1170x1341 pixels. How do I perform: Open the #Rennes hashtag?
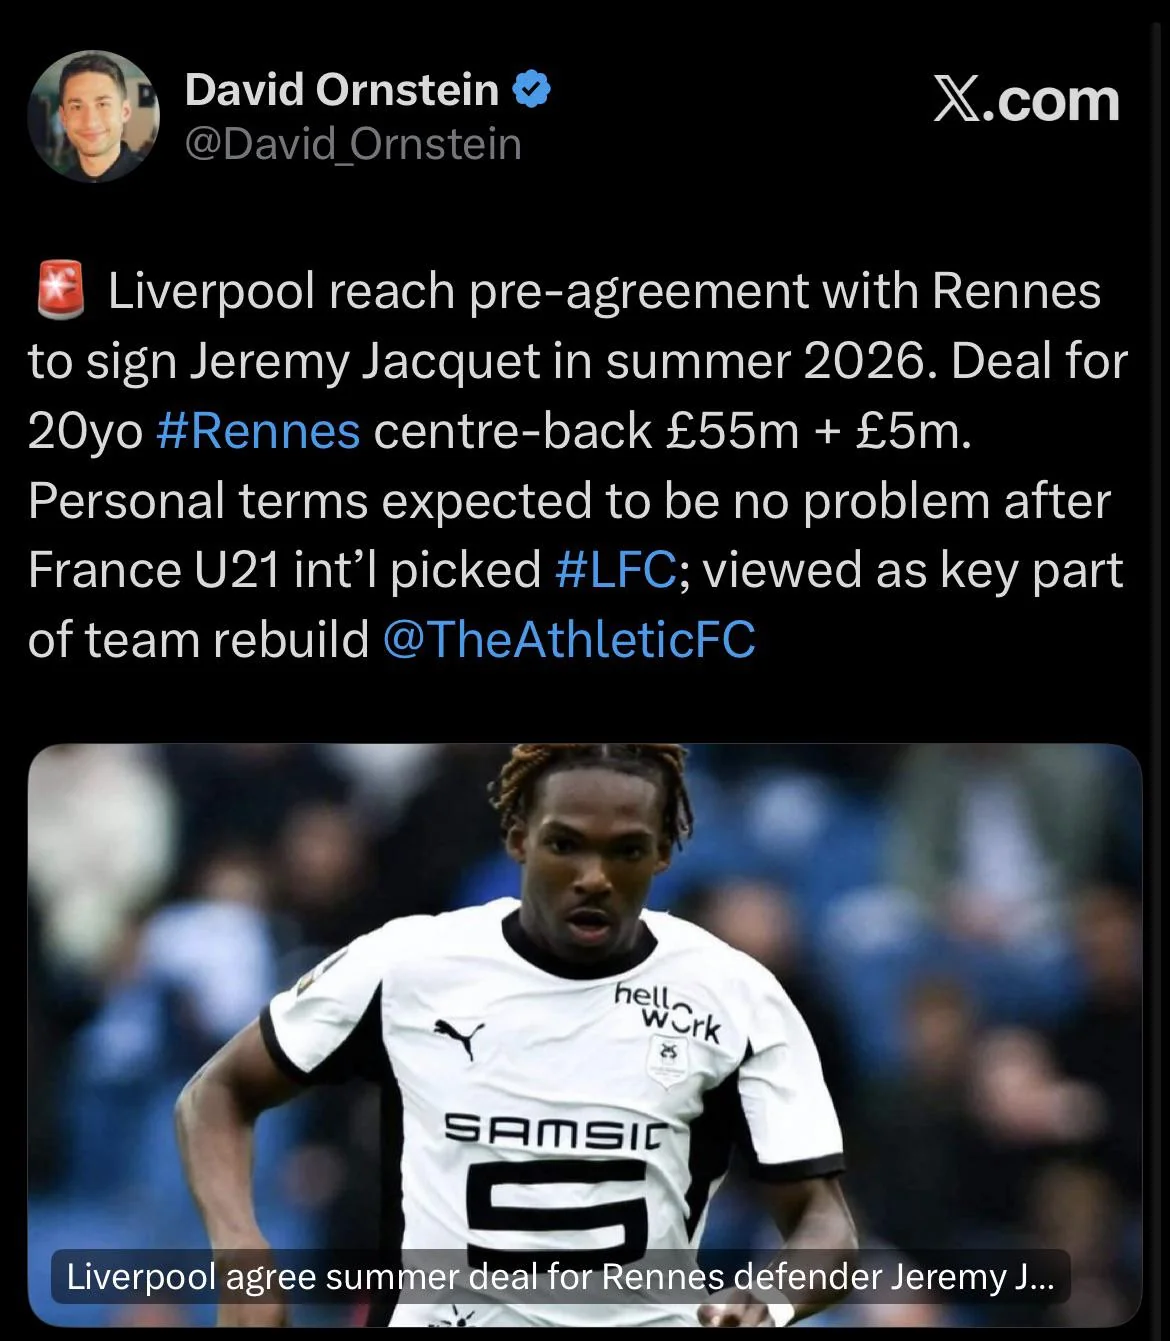click(x=259, y=431)
